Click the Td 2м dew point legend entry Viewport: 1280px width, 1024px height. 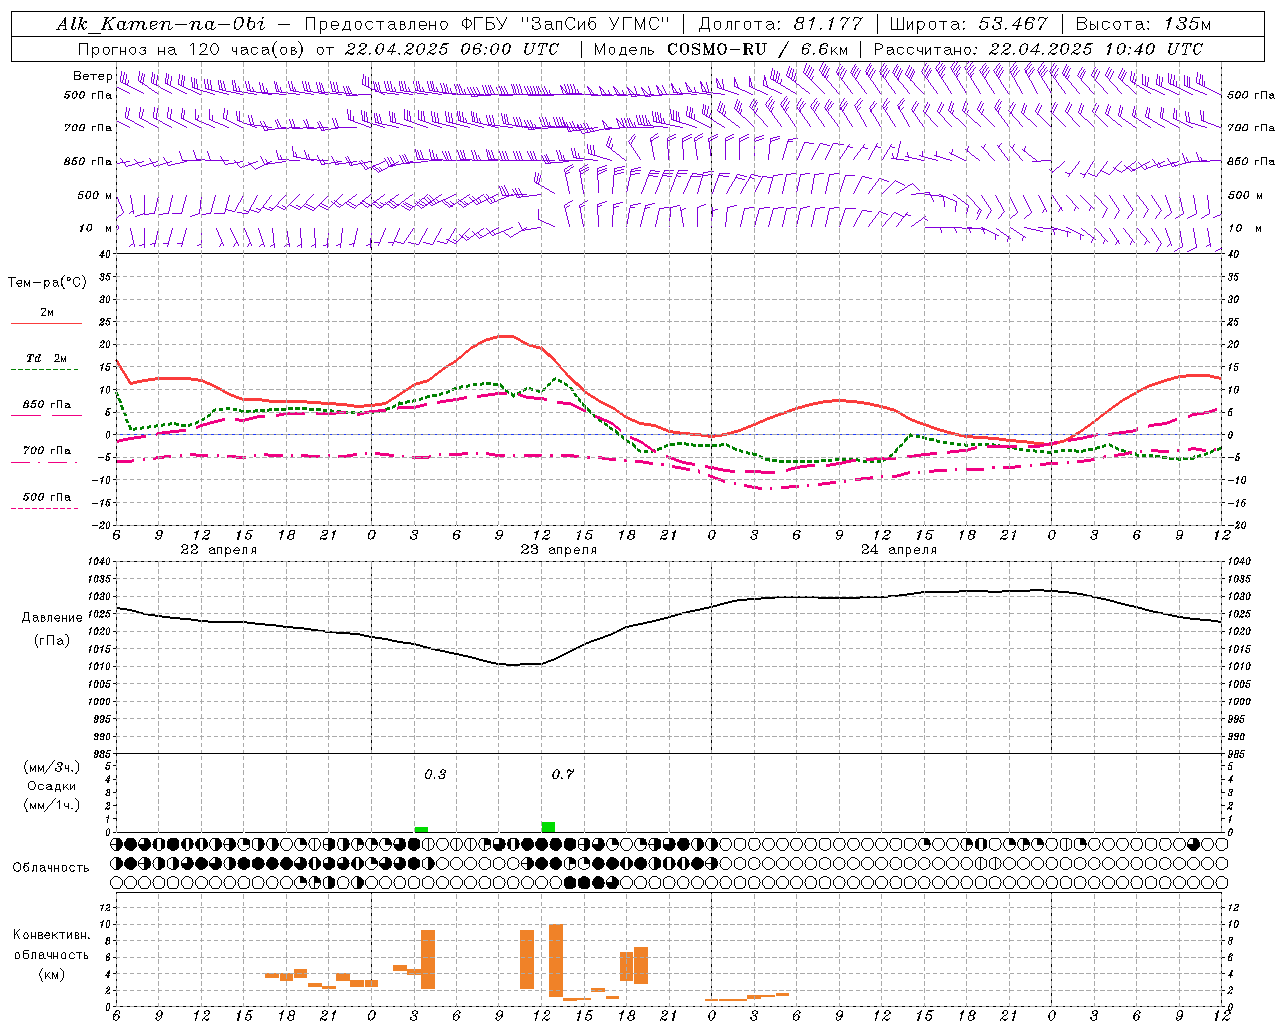tap(47, 358)
